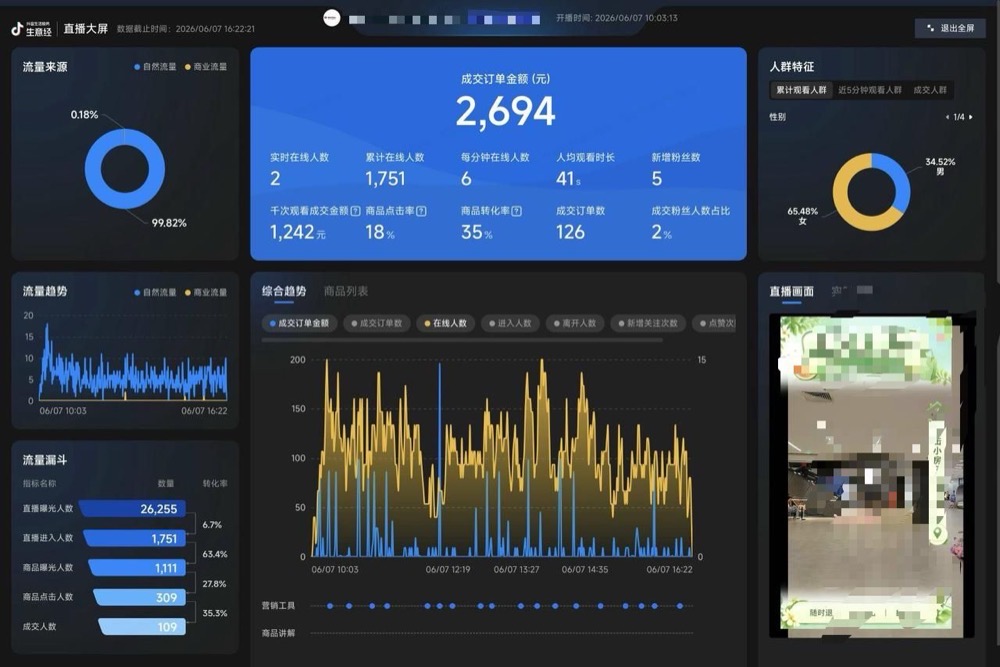1000x667 pixels.
Task: Select the 成交人群 tab
Action: coord(930,90)
